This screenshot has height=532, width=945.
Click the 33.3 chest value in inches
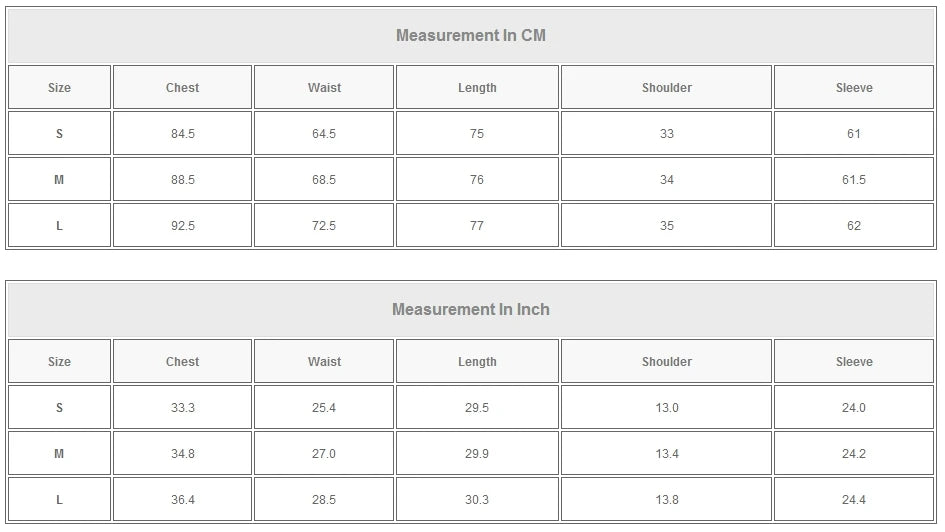(x=182, y=408)
